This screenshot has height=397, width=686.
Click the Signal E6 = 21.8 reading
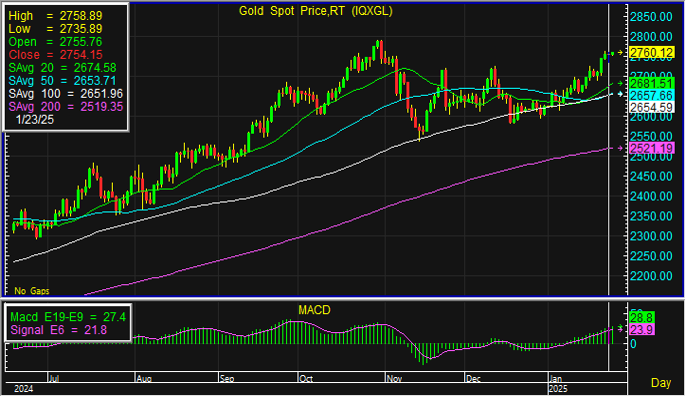tap(58, 330)
